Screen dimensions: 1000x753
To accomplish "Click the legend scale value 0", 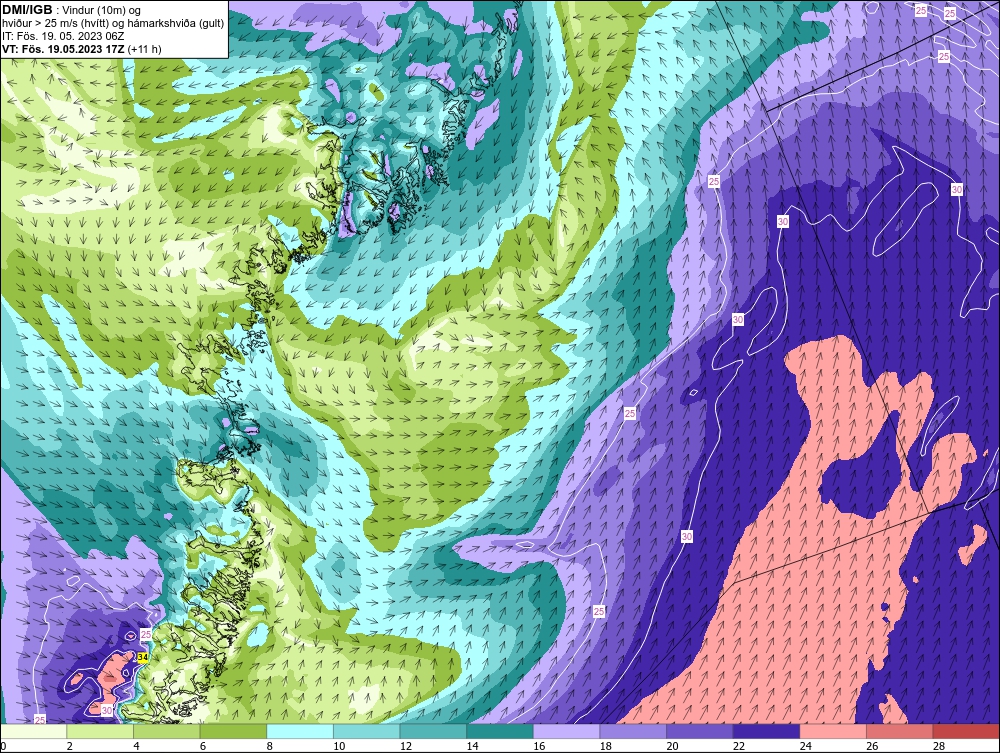I will [3, 746].
